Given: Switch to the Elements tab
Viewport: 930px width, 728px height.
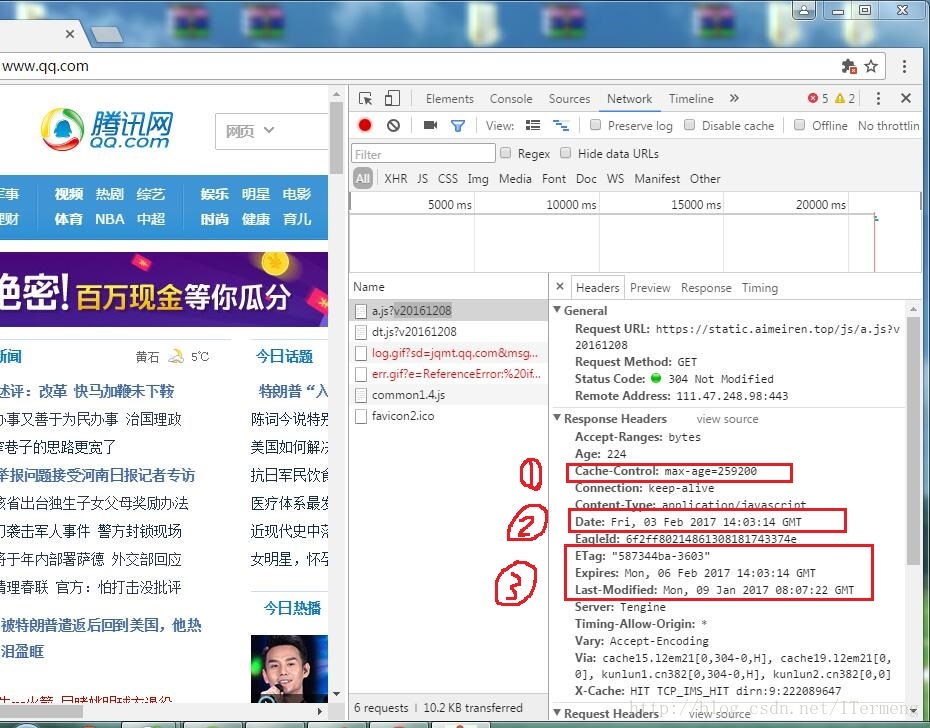Looking at the screenshot, I should point(450,98).
